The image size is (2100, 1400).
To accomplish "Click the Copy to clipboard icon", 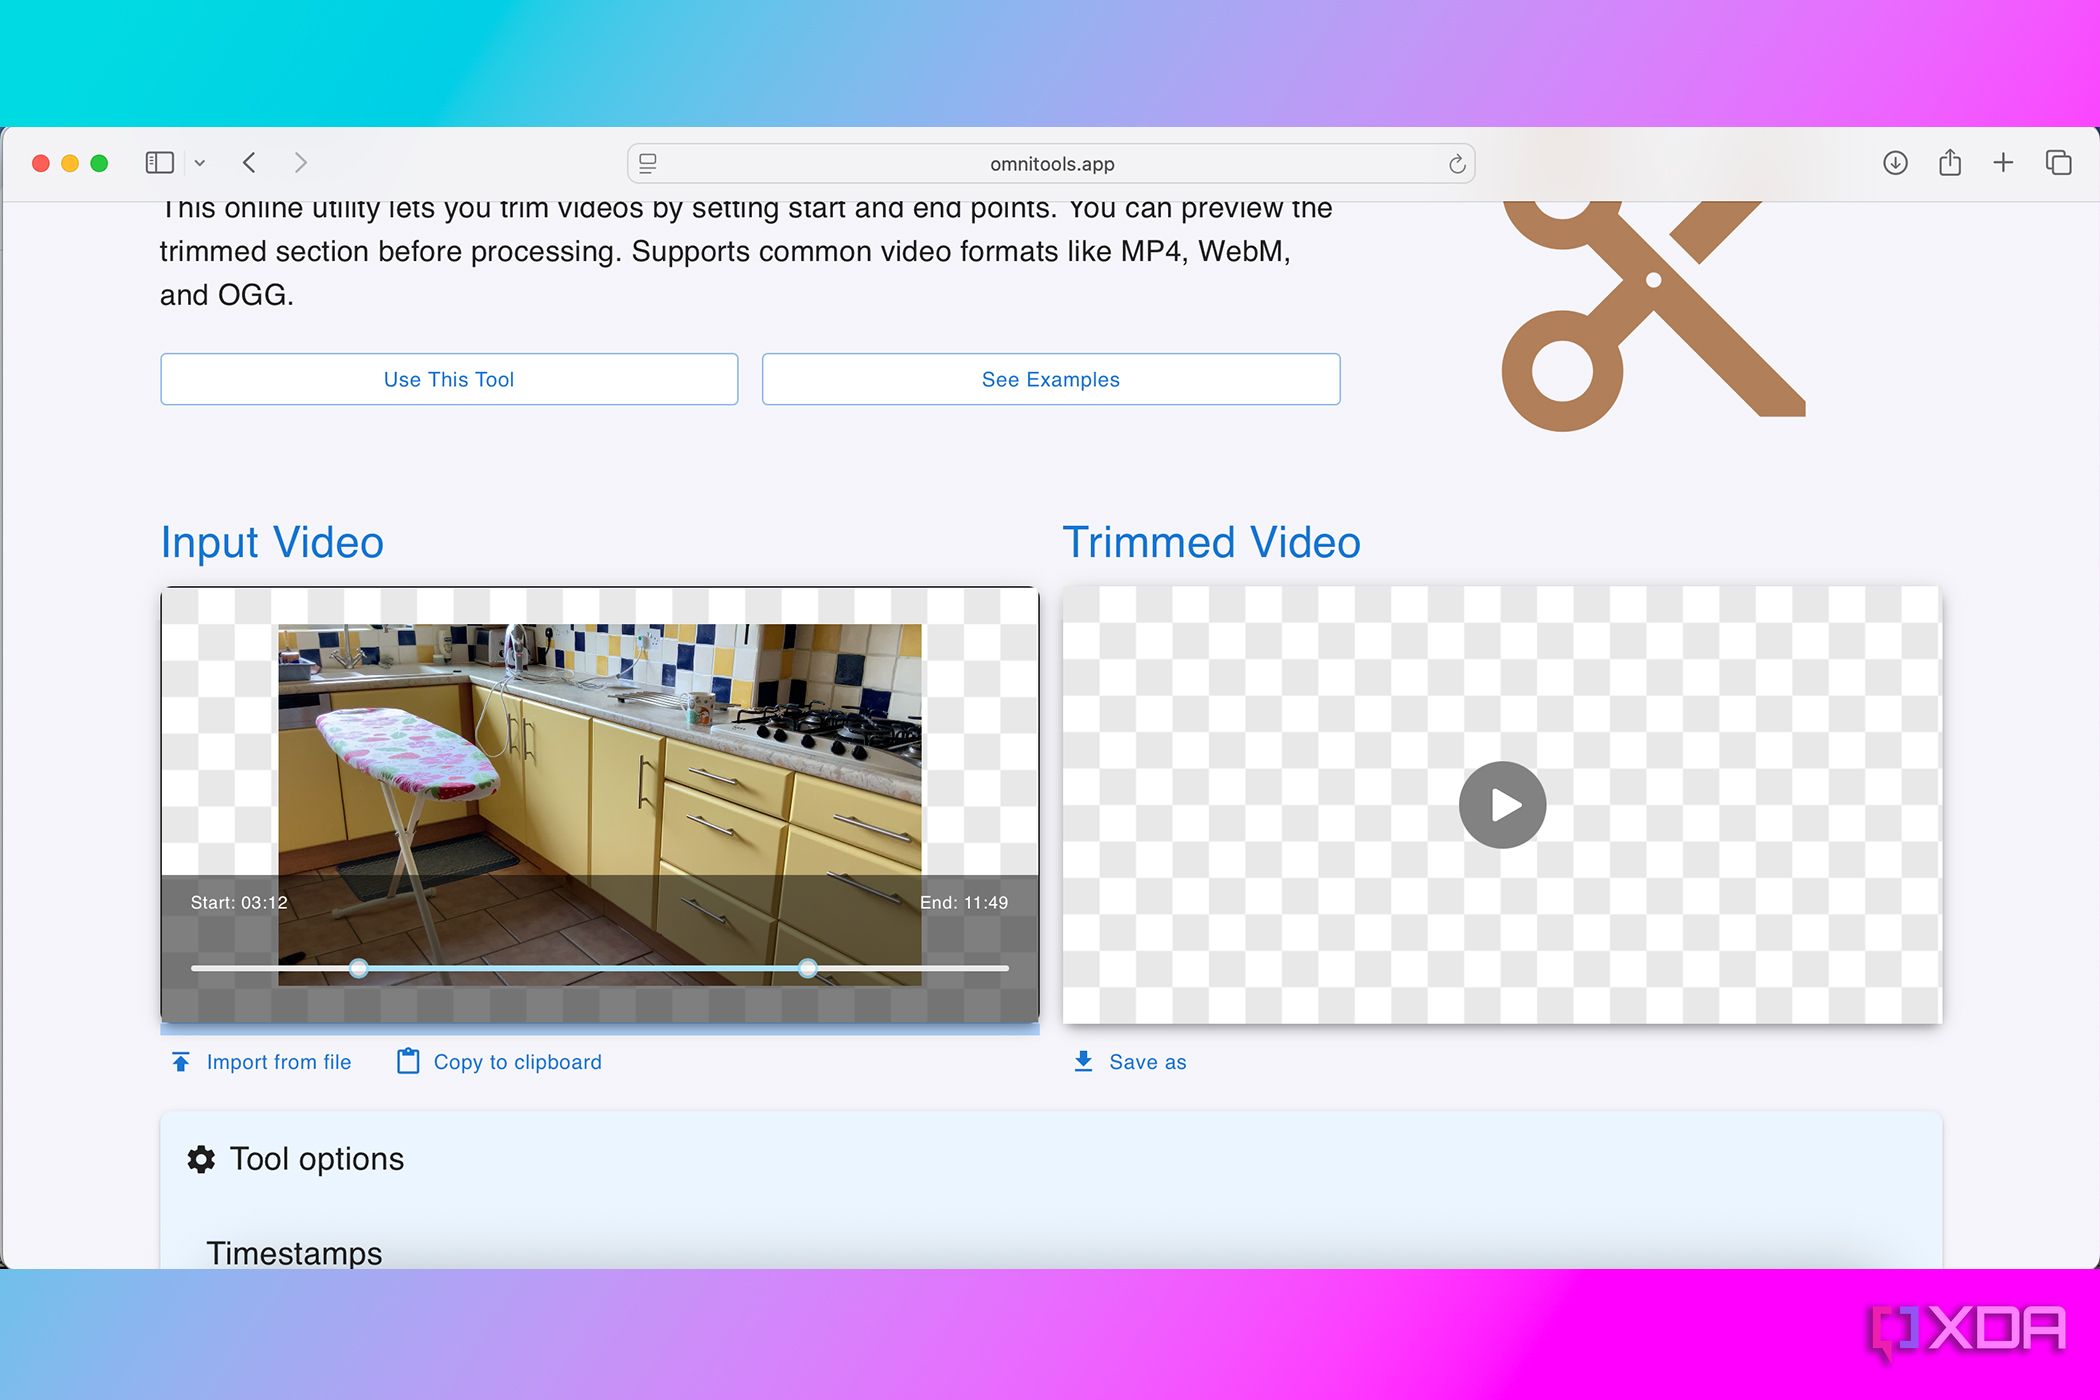I will point(408,1061).
